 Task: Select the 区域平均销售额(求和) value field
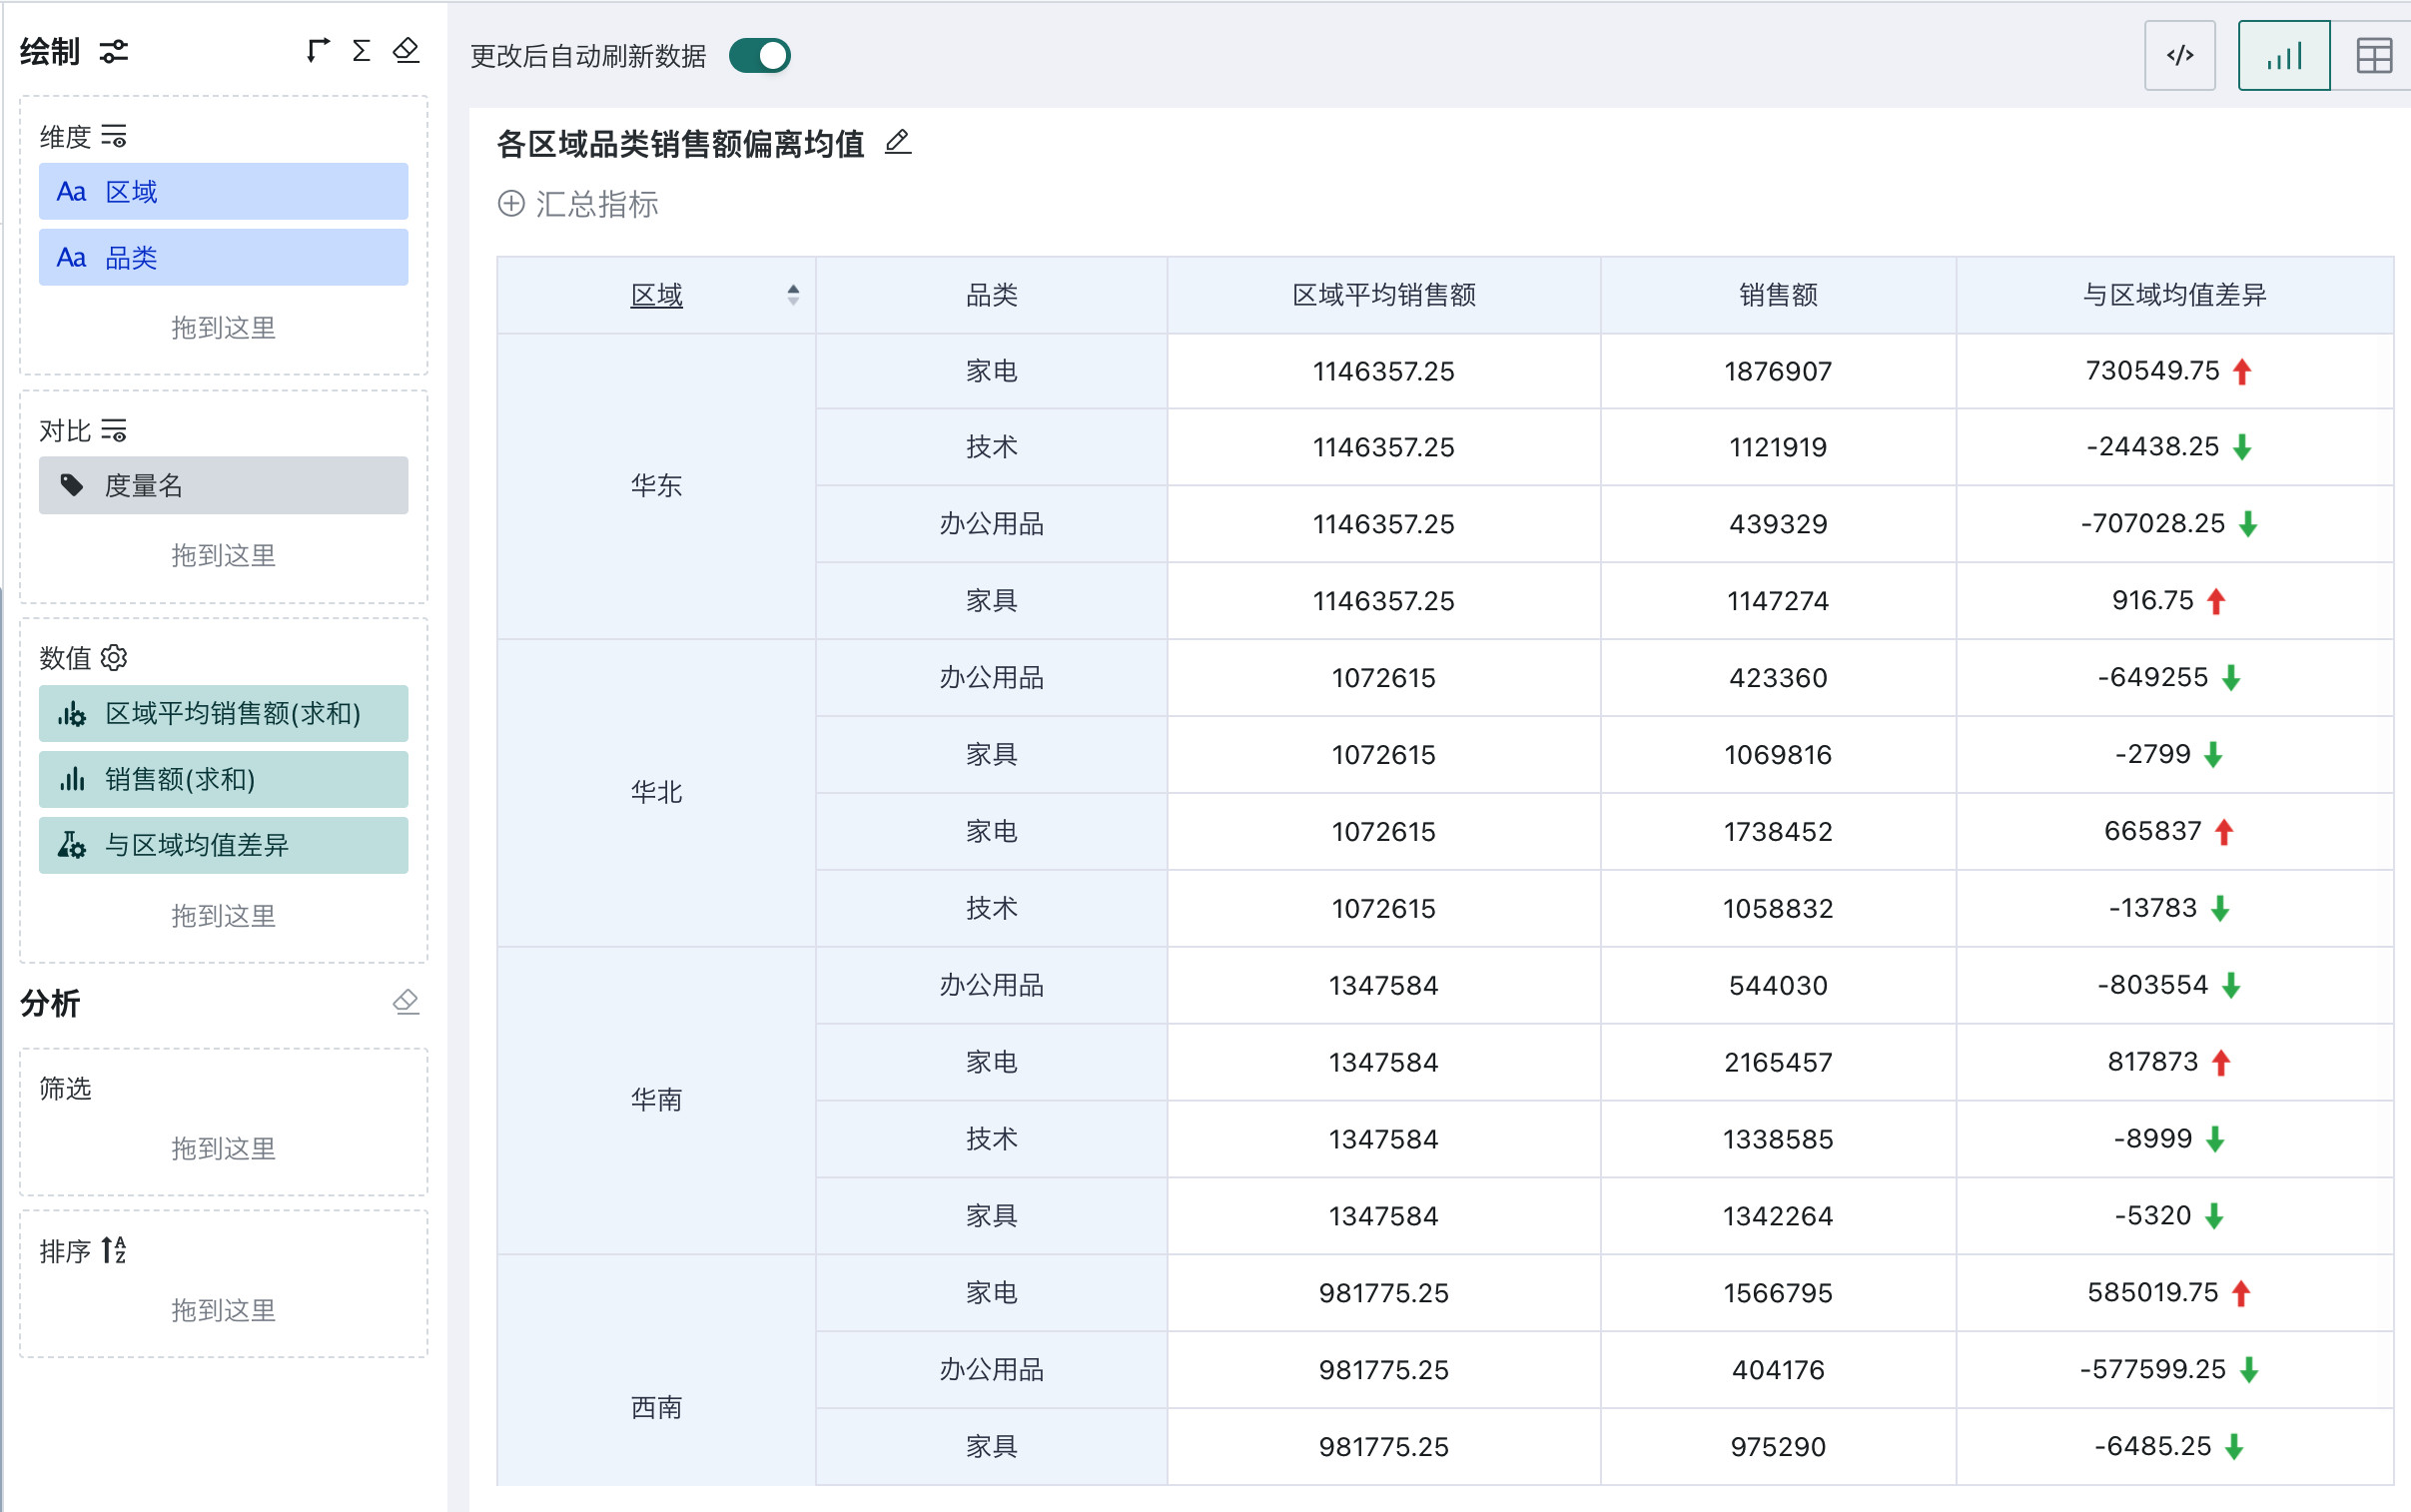(224, 713)
